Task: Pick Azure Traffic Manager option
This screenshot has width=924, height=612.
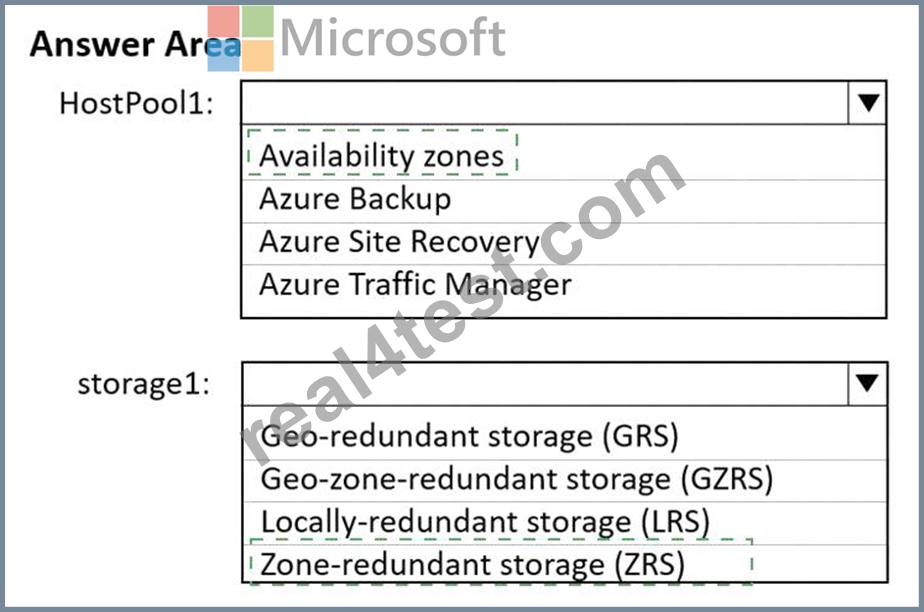Action: (564, 286)
